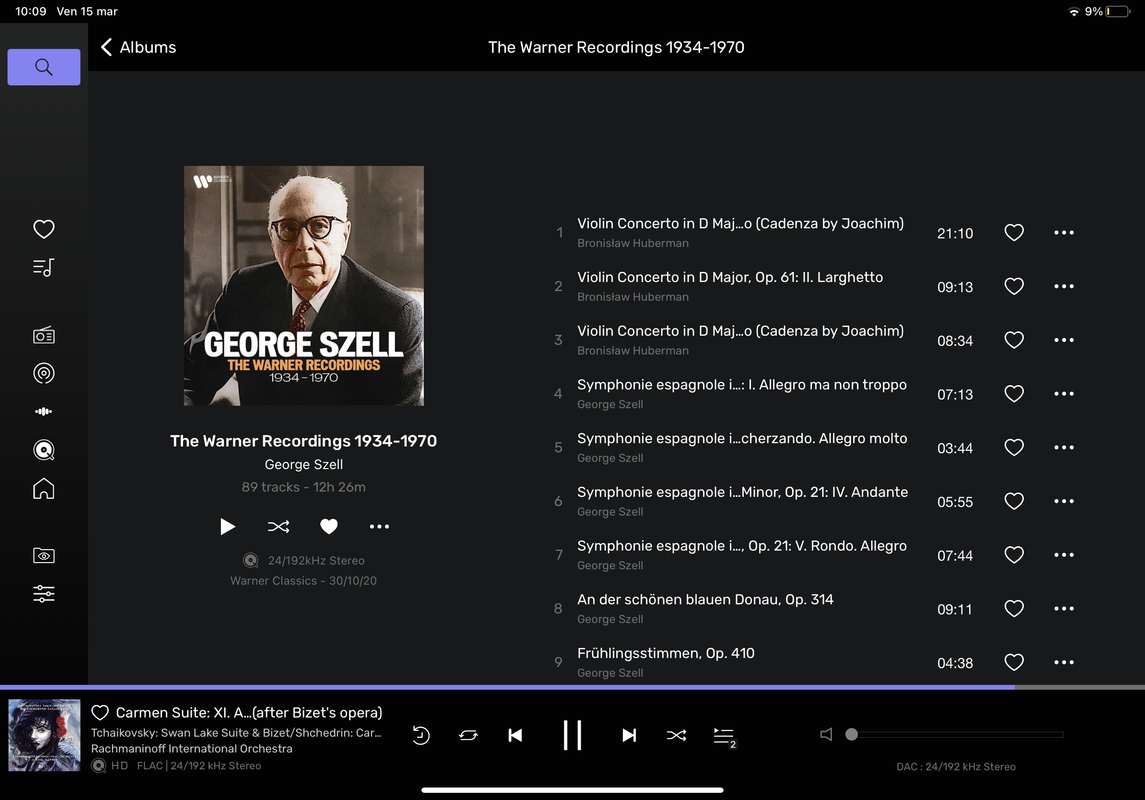The image size is (1145, 800).
Task: Tap the iPad battery indicator
Action: coord(1117,12)
